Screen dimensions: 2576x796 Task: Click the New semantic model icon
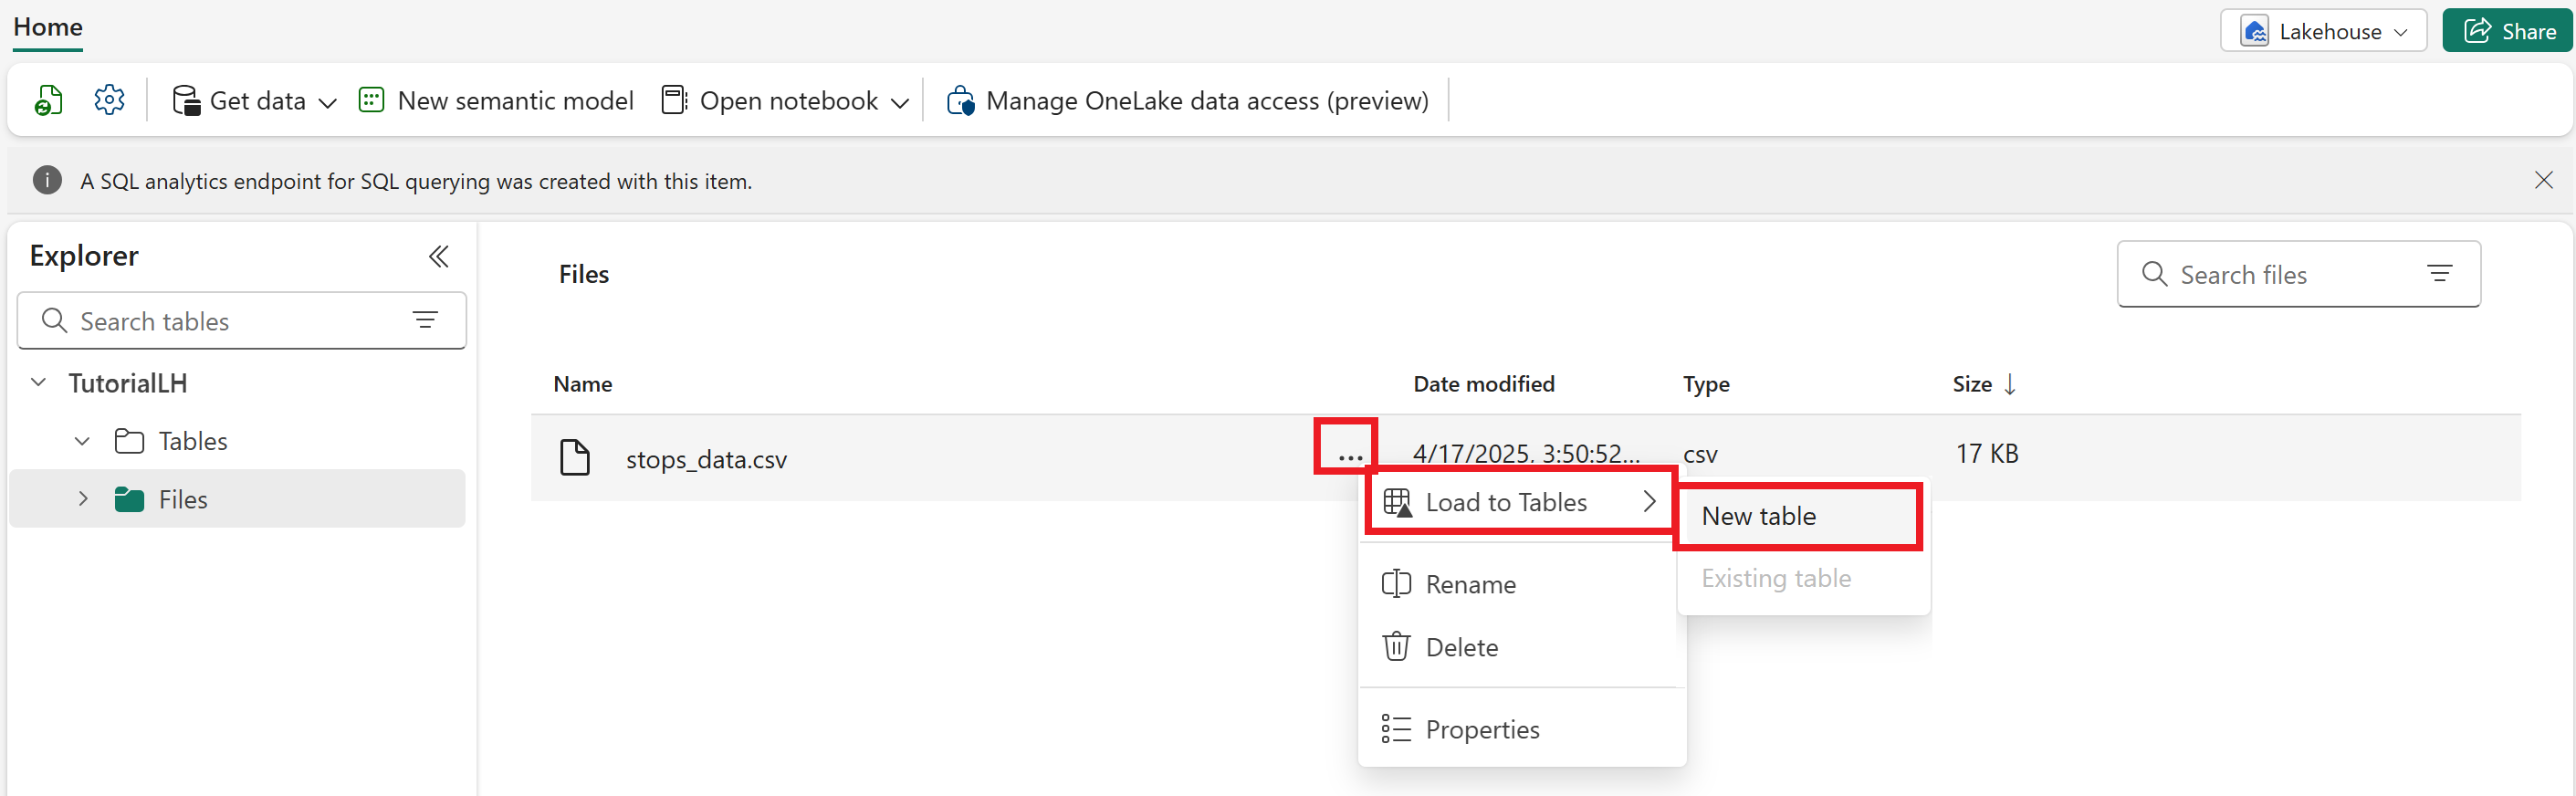coord(371,100)
